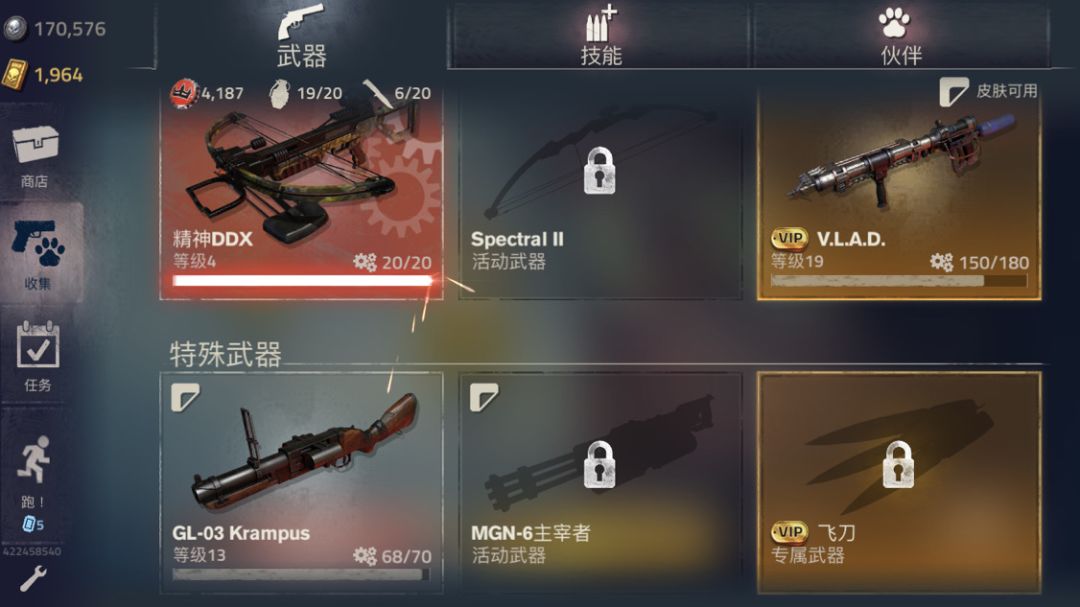The height and width of the screenshot is (607, 1080).
Task: Click the gold bar currency icon
Action: coord(15,74)
